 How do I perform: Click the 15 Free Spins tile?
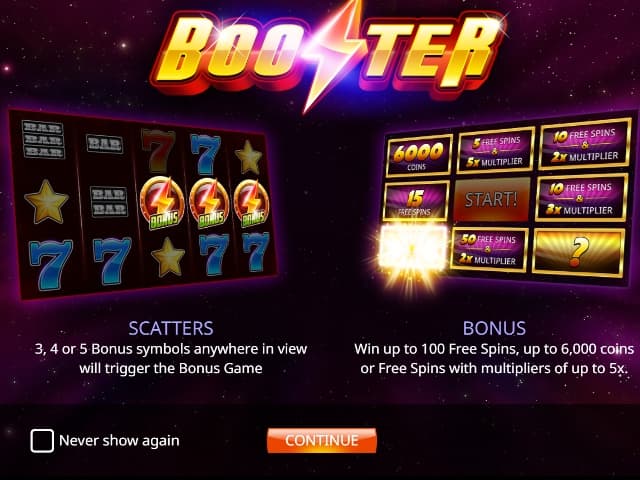pos(416,201)
